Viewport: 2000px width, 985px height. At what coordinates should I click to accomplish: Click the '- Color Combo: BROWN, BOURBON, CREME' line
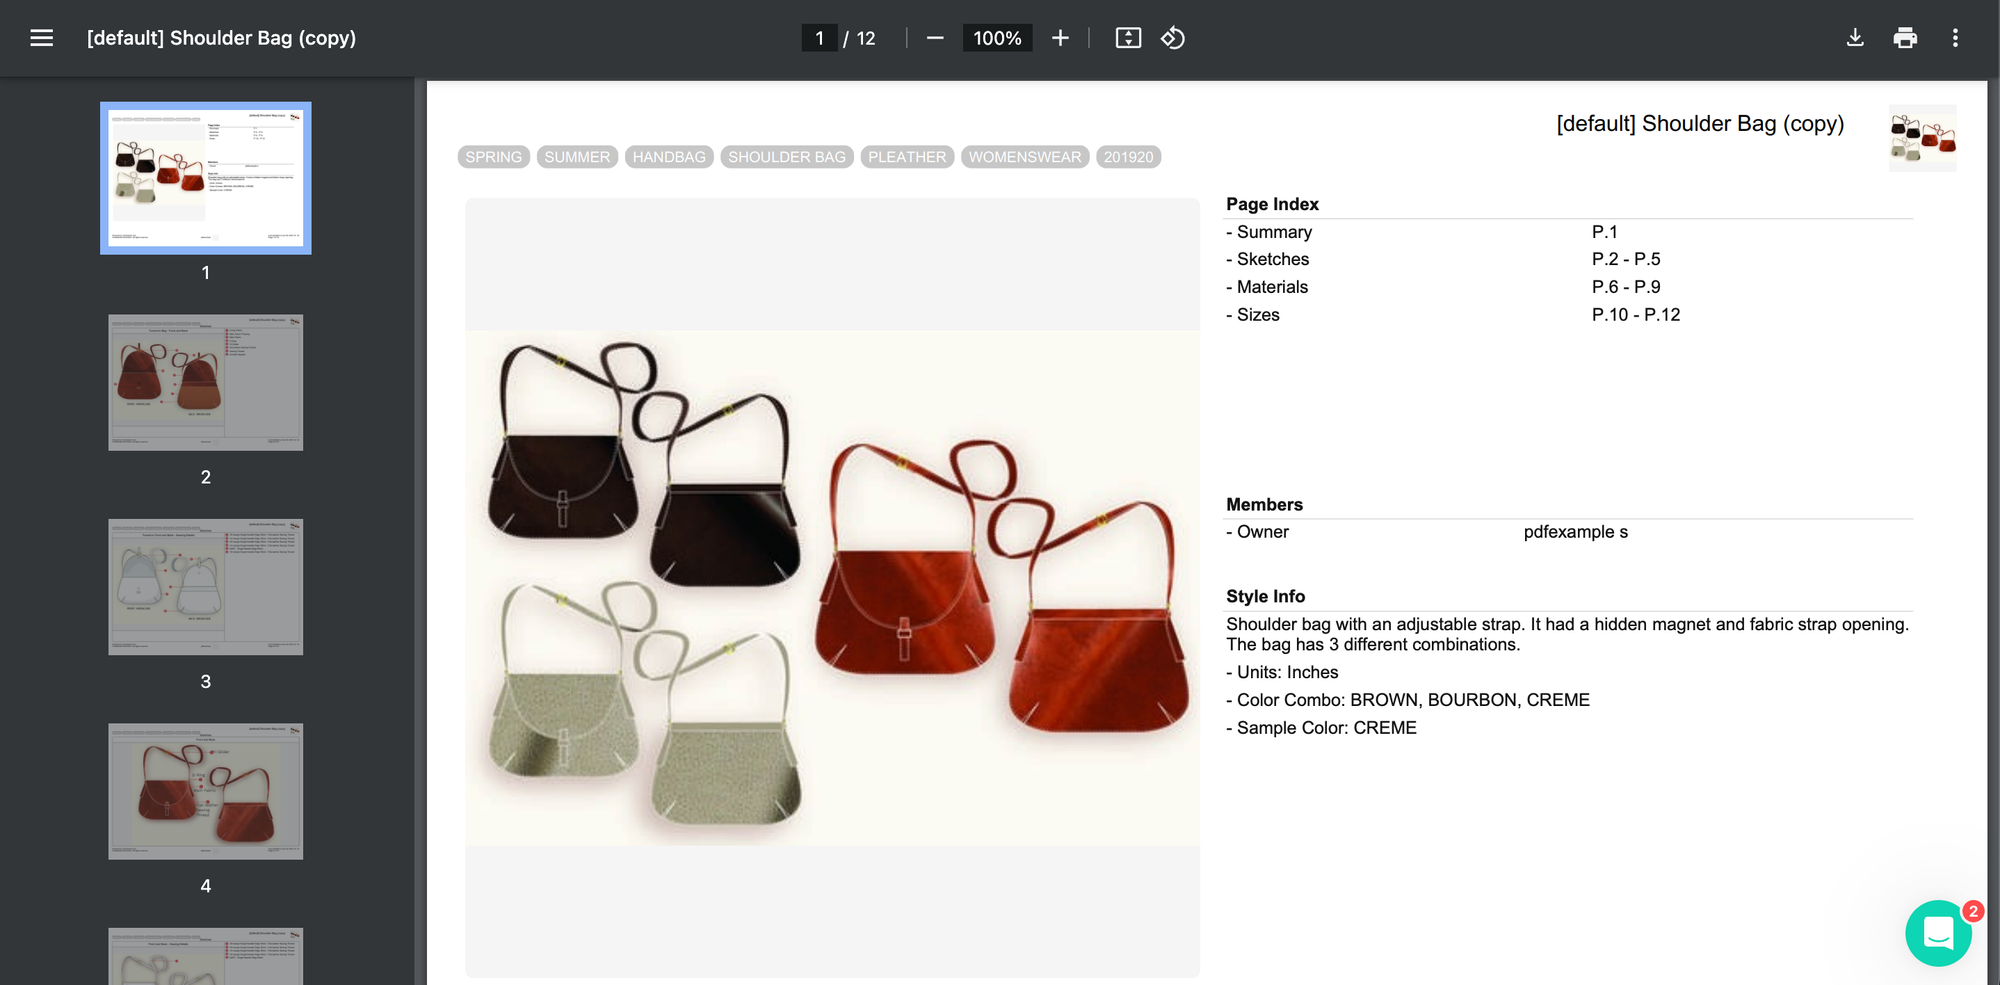coord(1408,700)
